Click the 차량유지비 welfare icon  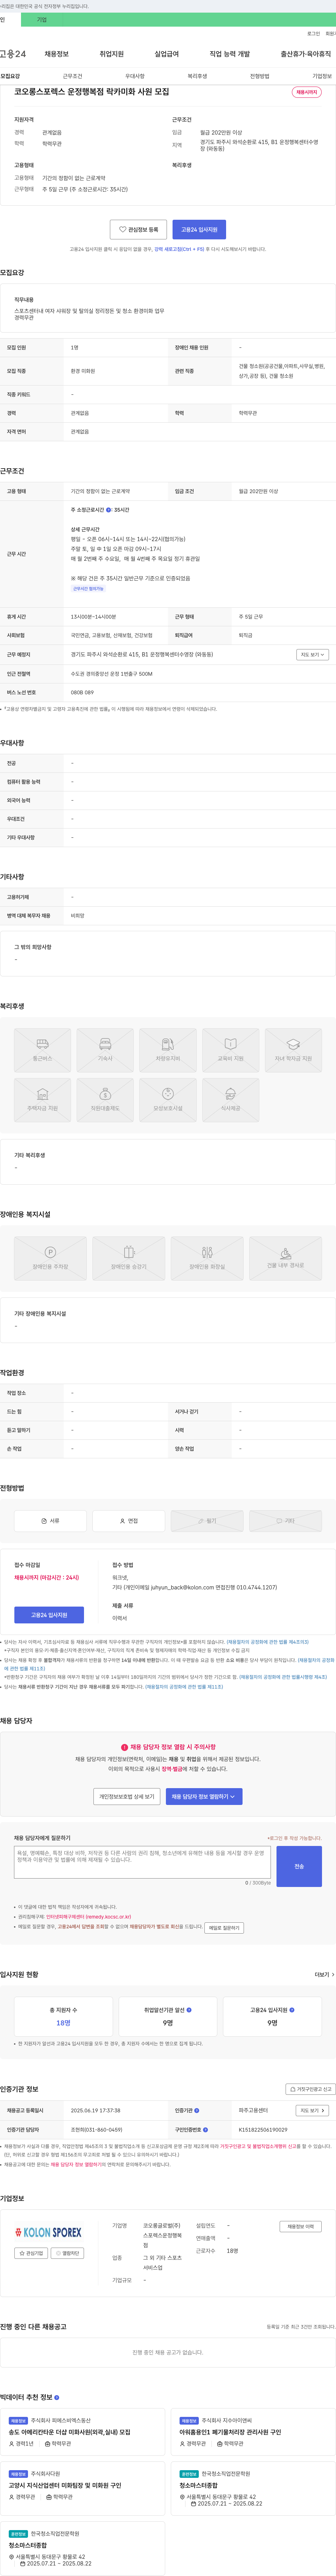click(168, 1050)
